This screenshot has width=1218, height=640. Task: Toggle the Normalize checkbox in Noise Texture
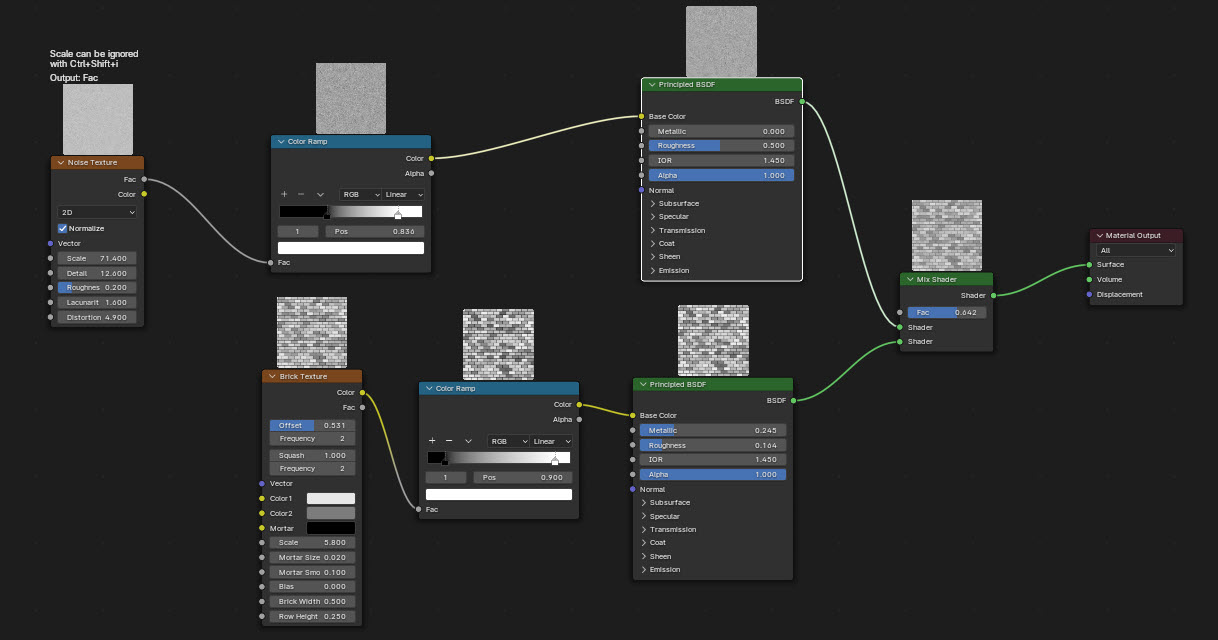[x=63, y=228]
